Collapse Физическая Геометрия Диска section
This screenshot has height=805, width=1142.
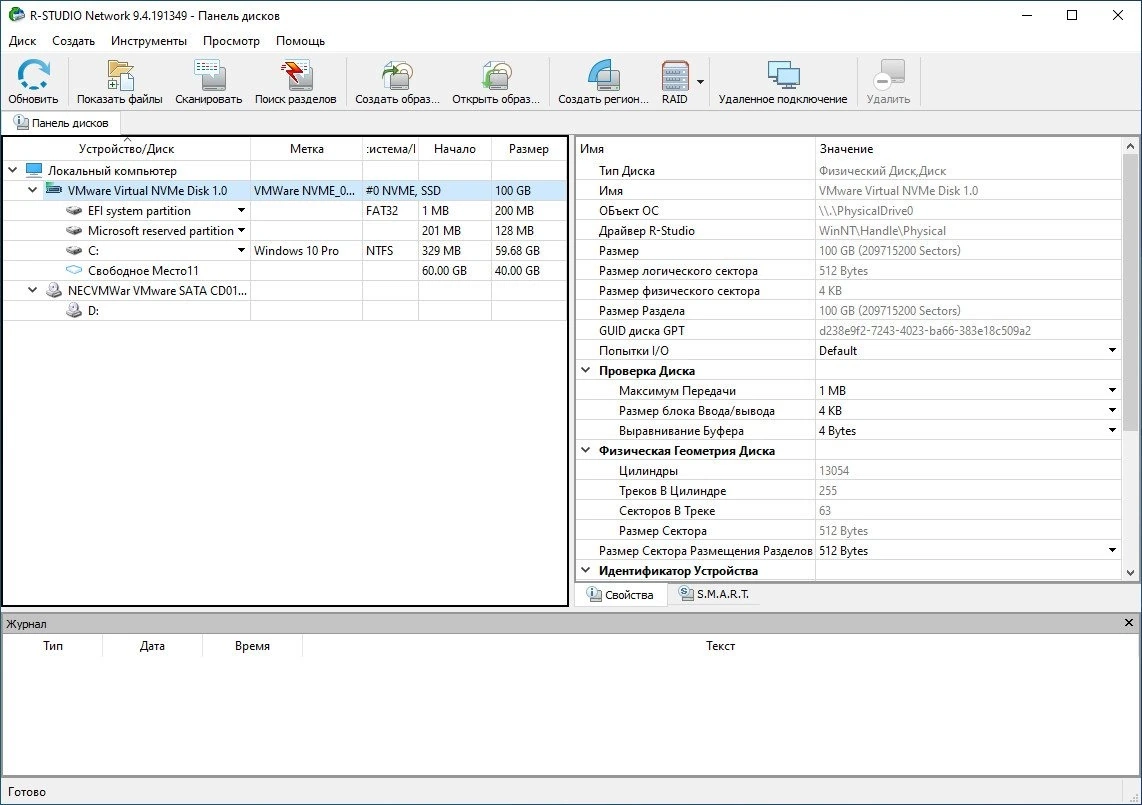point(586,450)
